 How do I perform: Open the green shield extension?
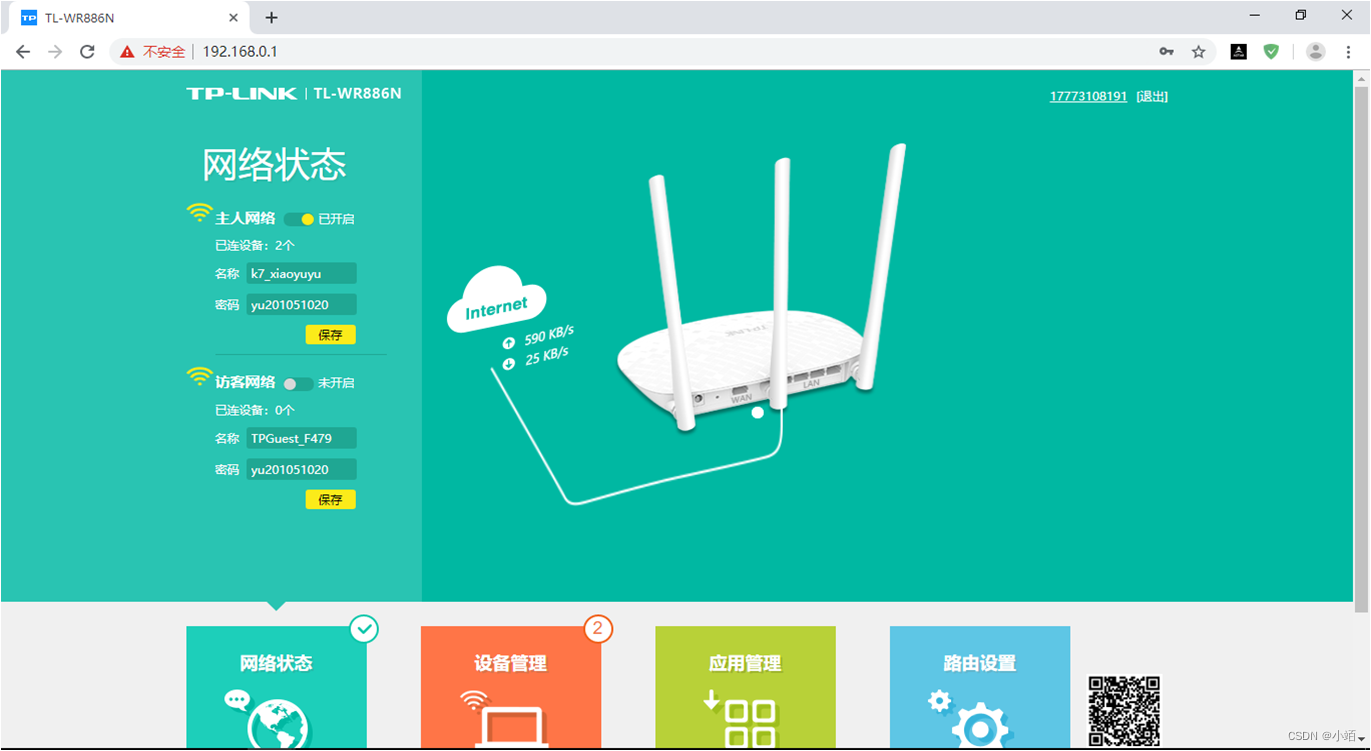(1271, 51)
